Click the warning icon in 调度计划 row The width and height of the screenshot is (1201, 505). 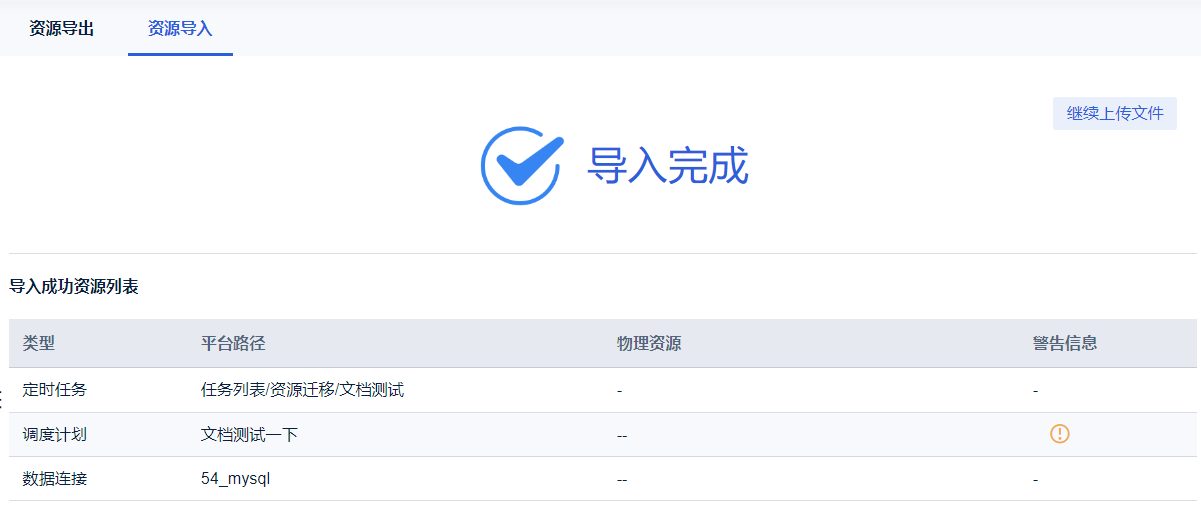point(1060,434)
